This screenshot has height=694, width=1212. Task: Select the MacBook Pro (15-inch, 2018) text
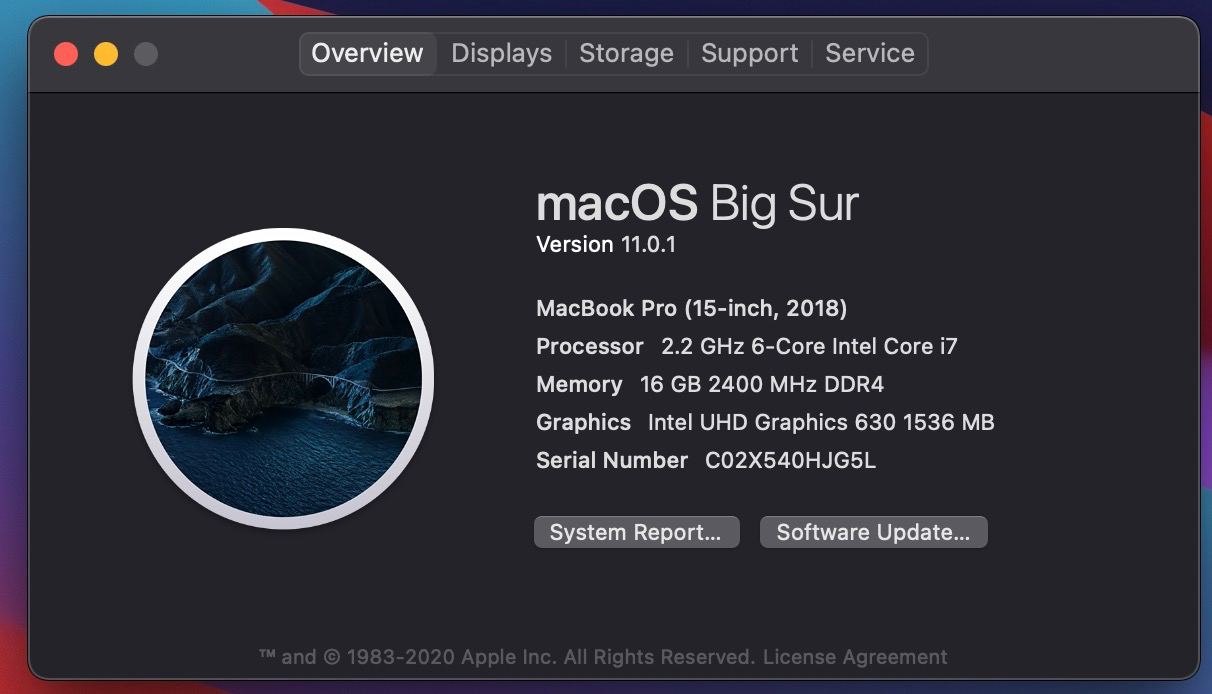tap(692, 308)
